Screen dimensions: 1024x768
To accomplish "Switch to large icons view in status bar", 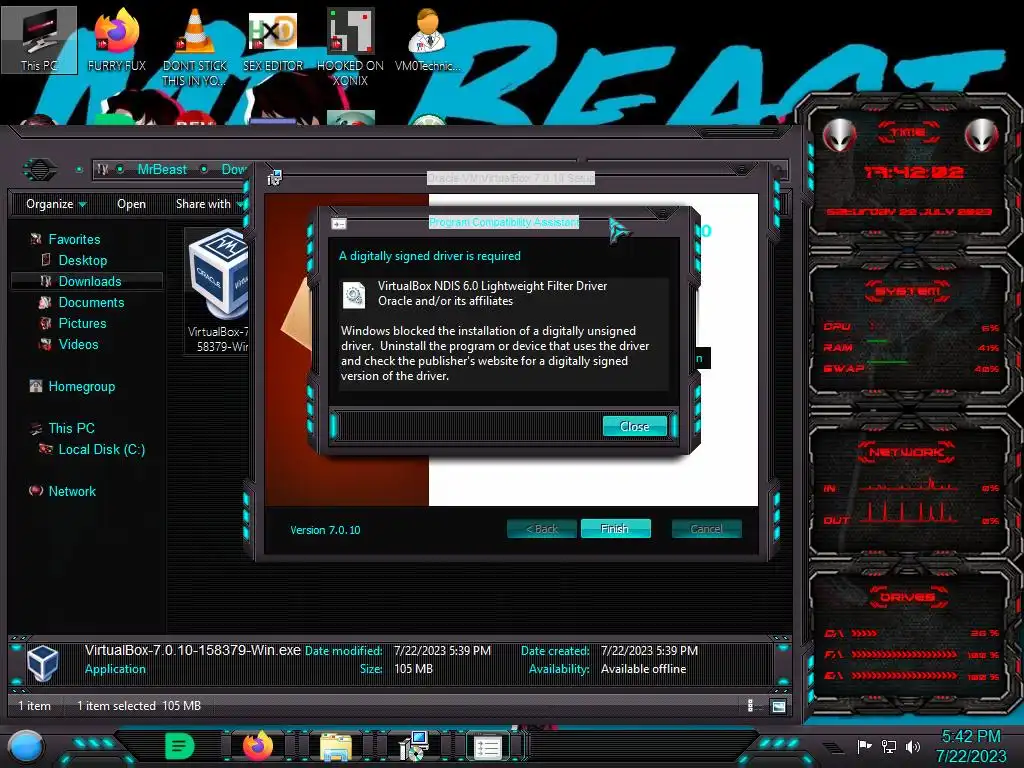I will point(778,706).
